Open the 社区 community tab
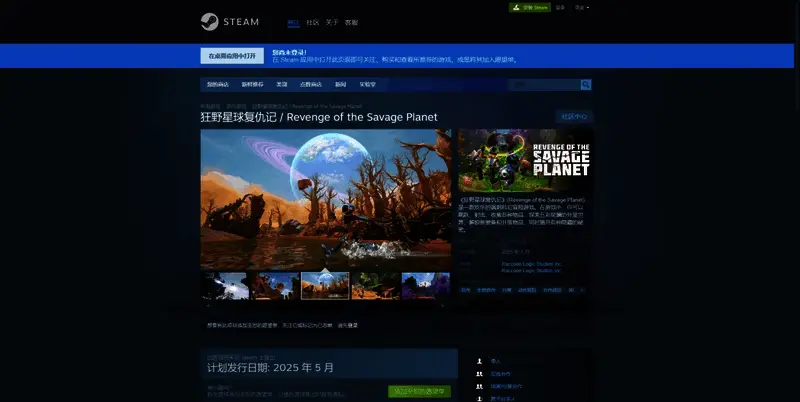 click(313, 22)
